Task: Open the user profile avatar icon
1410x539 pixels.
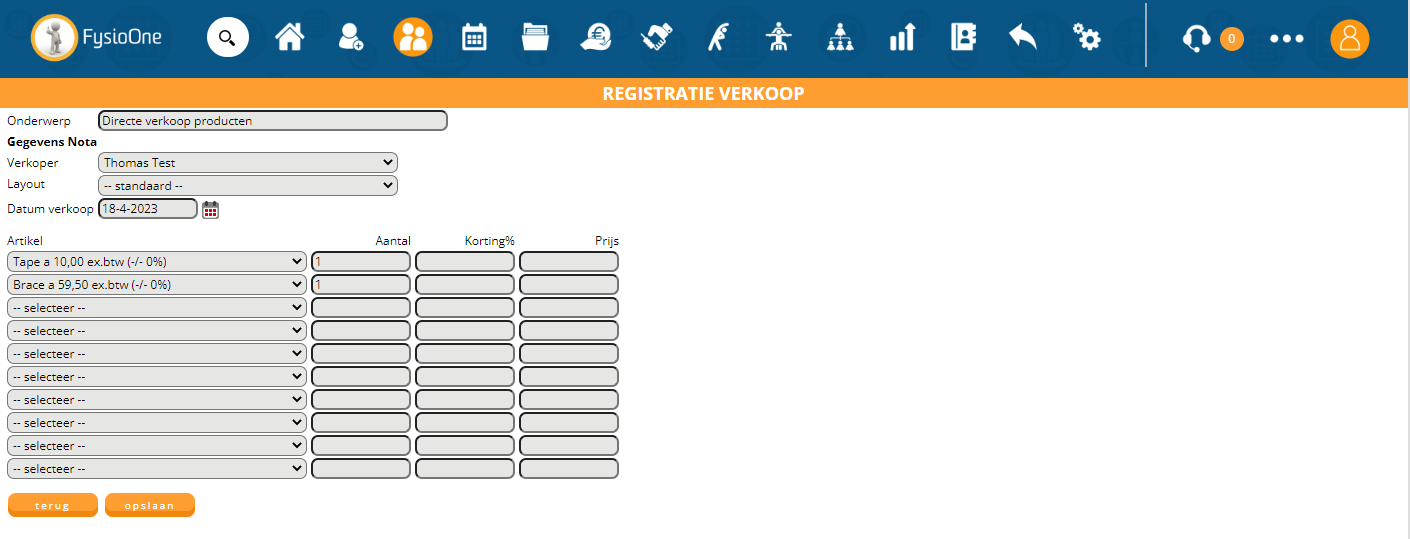Action: pyautogui.click(x=1349, y=39)
